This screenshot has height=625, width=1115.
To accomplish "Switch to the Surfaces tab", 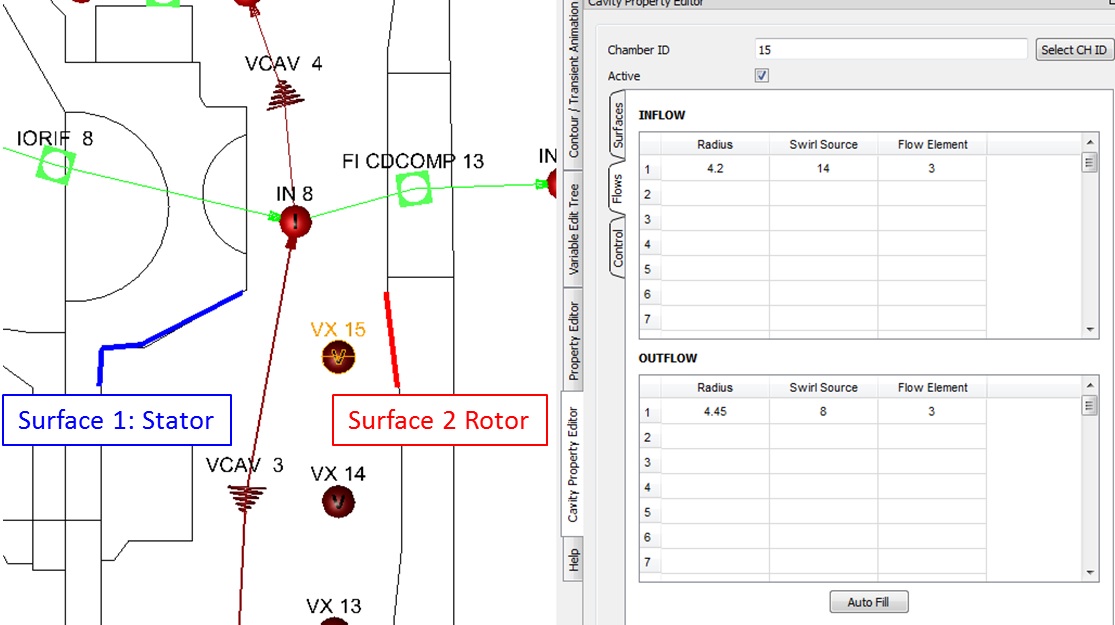I will [618, 125].
